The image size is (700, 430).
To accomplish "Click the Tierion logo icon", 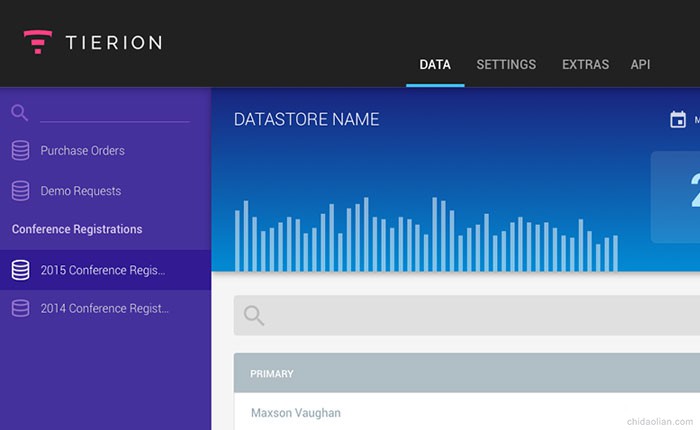I will point(38,42).
